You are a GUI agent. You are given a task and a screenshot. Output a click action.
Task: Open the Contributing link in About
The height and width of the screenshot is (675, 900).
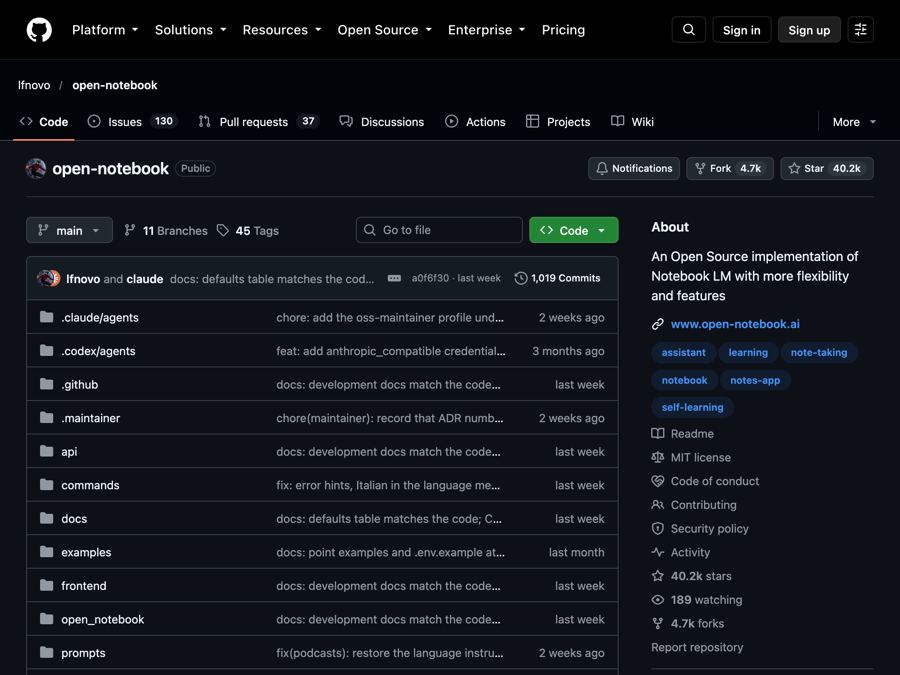(x=703, y=505)
